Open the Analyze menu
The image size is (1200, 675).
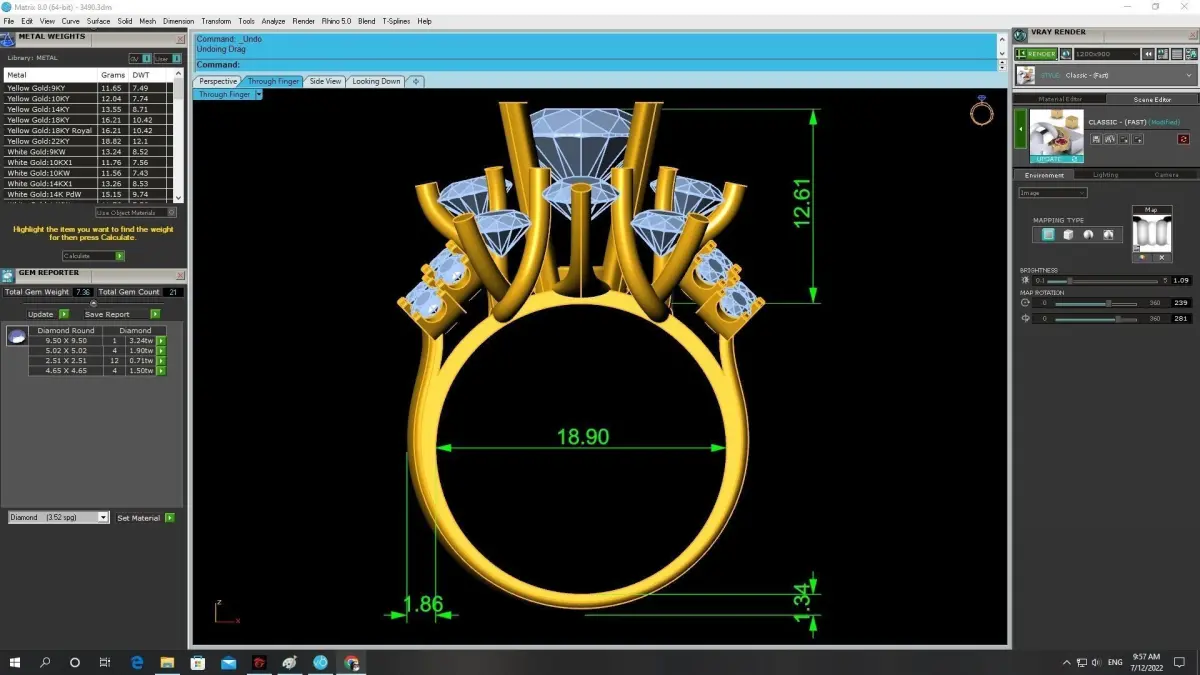click(x=273, y=21)
